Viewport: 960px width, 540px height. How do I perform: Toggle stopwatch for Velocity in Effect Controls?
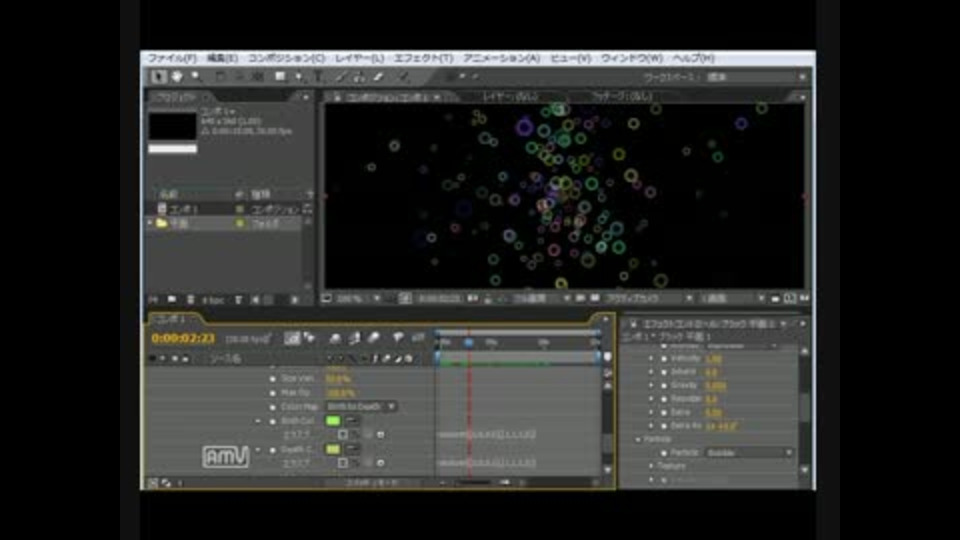point(664,359)
